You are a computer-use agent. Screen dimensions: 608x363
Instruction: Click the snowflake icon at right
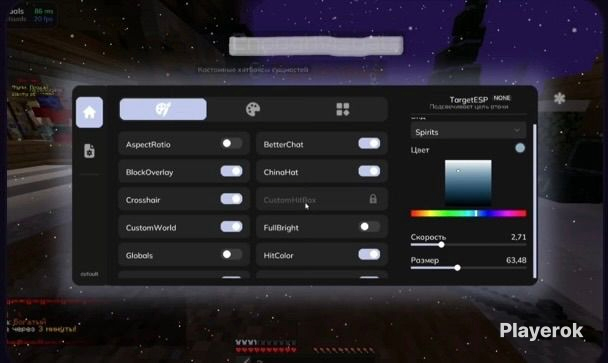coord(559,98)
